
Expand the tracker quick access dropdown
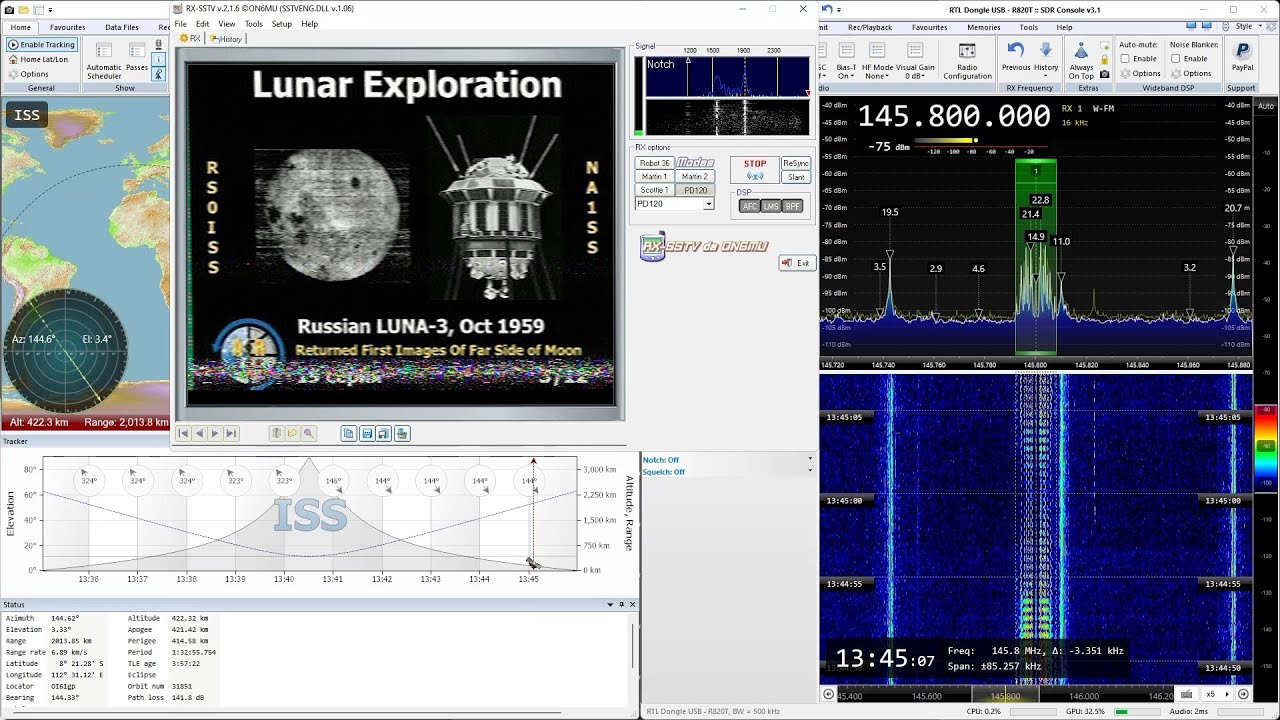[50, 10]
